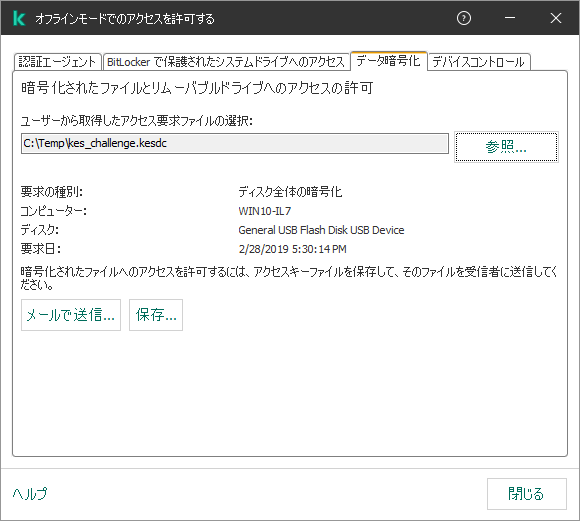
Task: Switch to the デバイスコントロール tab
Action: point(479,62)
